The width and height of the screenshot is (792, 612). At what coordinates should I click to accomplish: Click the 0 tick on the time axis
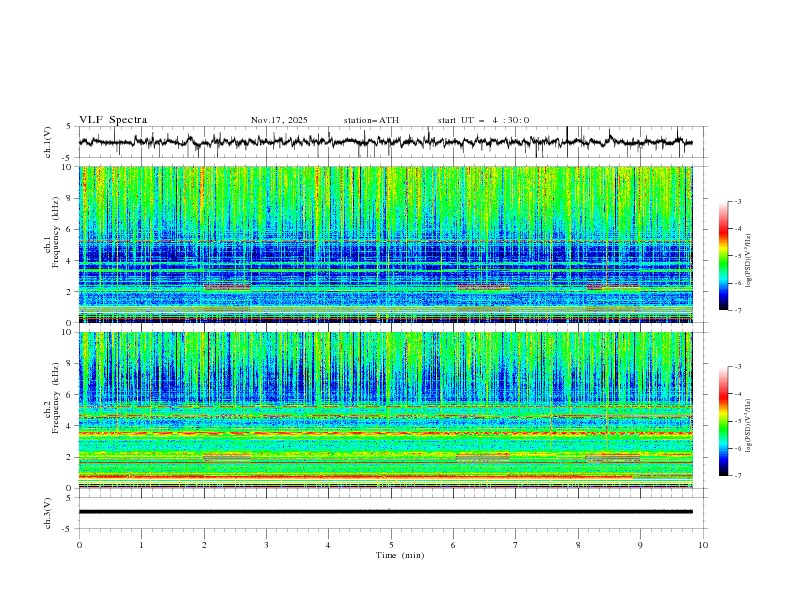[79, 545]
